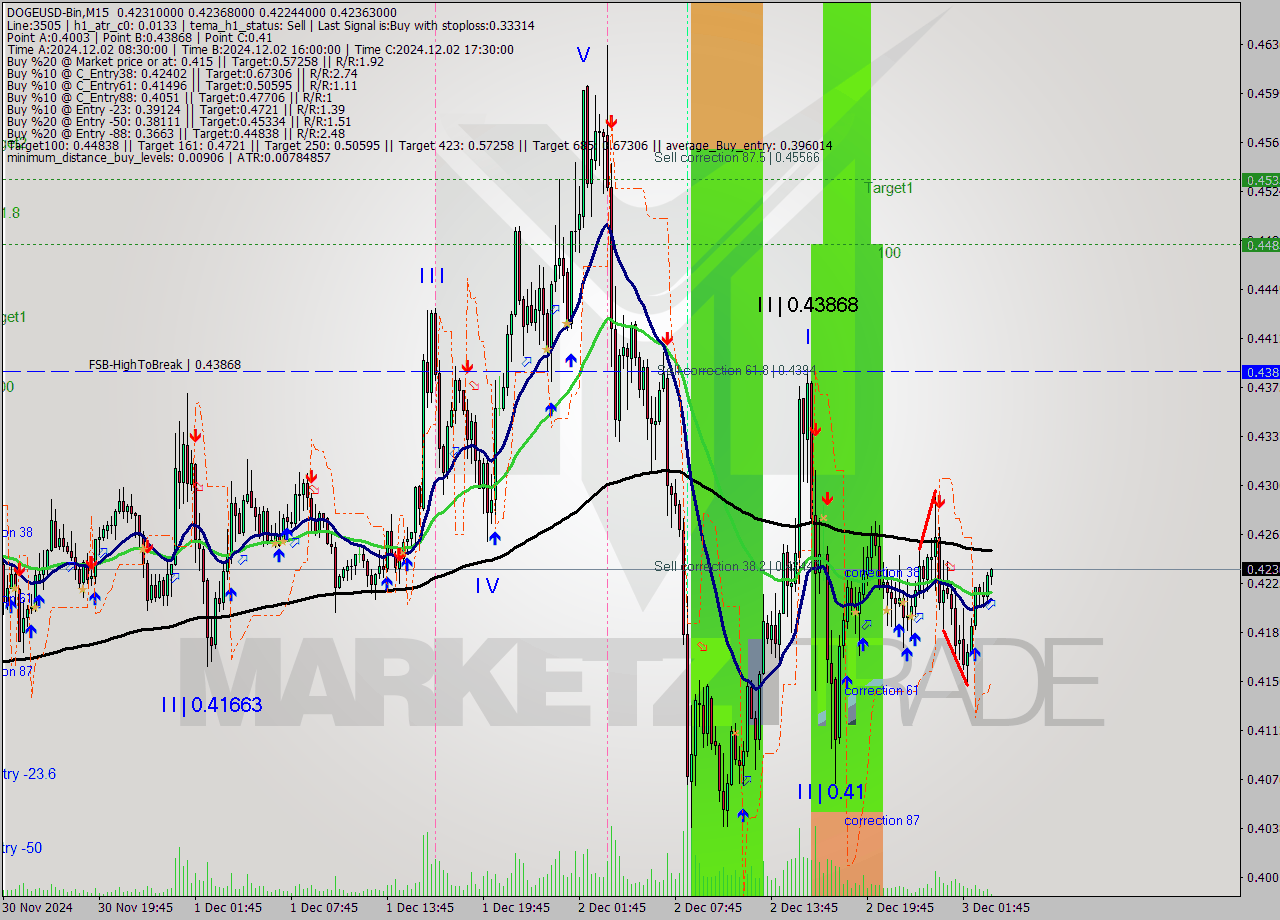Click the '2 Dec 19:45' time label
Image resolution: width=1280 pixels, height=920 pixels.
click(900, 908)
